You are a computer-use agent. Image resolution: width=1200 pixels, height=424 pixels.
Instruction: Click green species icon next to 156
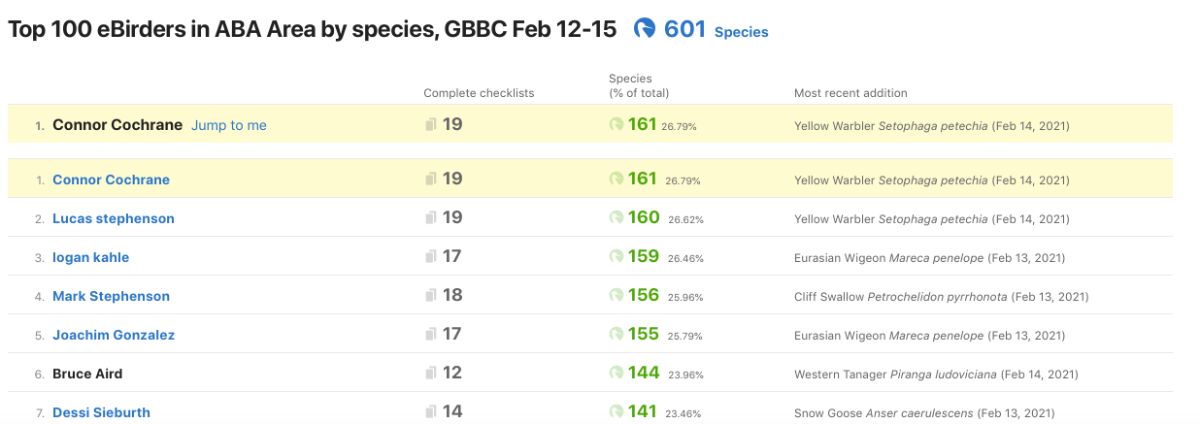tap(616, 296)
